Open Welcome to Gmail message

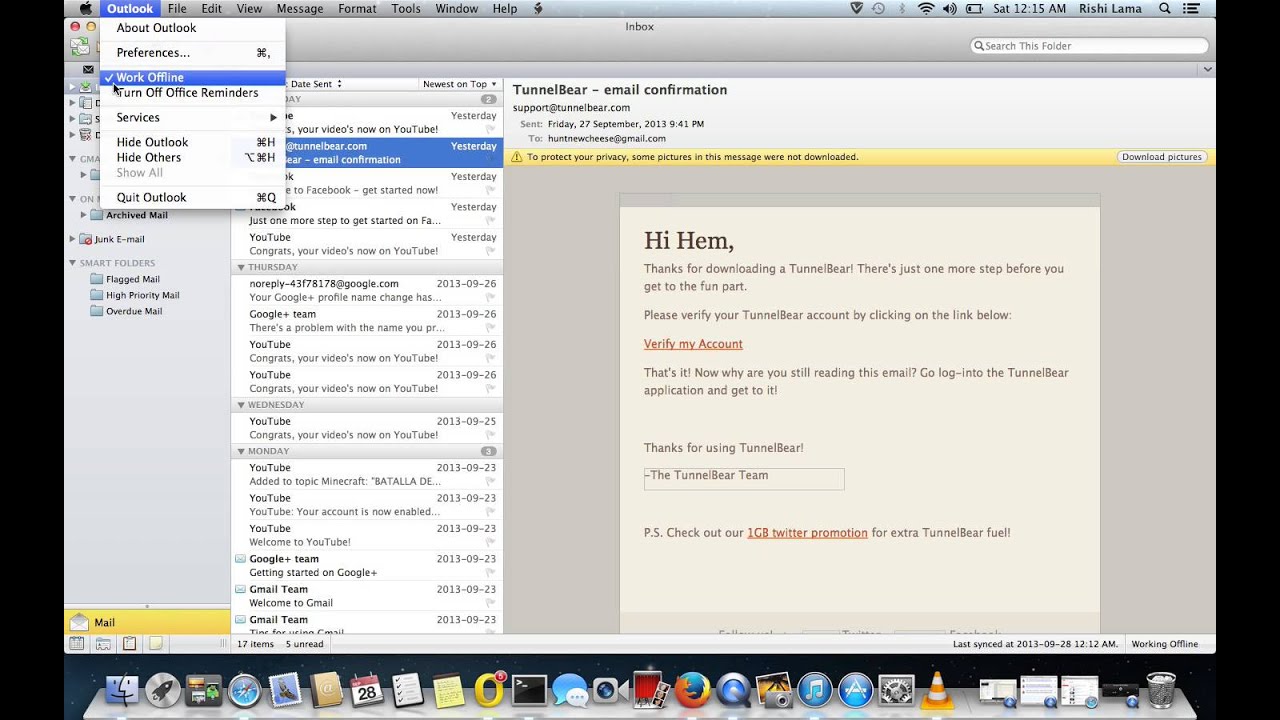point(367,596)
